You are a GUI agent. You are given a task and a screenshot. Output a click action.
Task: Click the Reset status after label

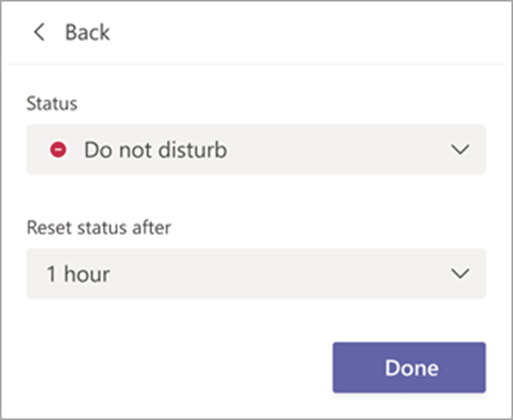(99, 228)
